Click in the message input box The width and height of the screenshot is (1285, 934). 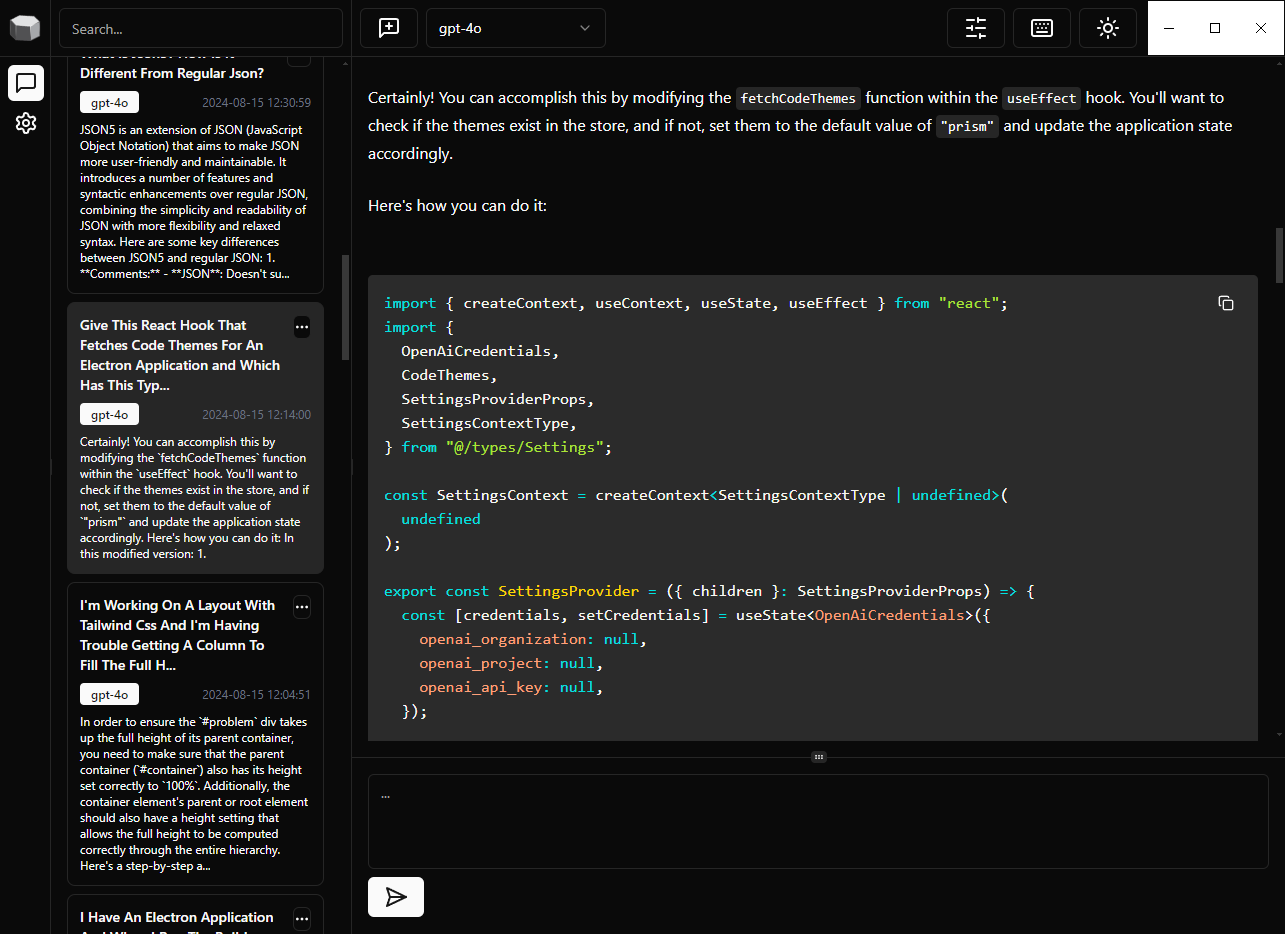(x=818, y=820)
